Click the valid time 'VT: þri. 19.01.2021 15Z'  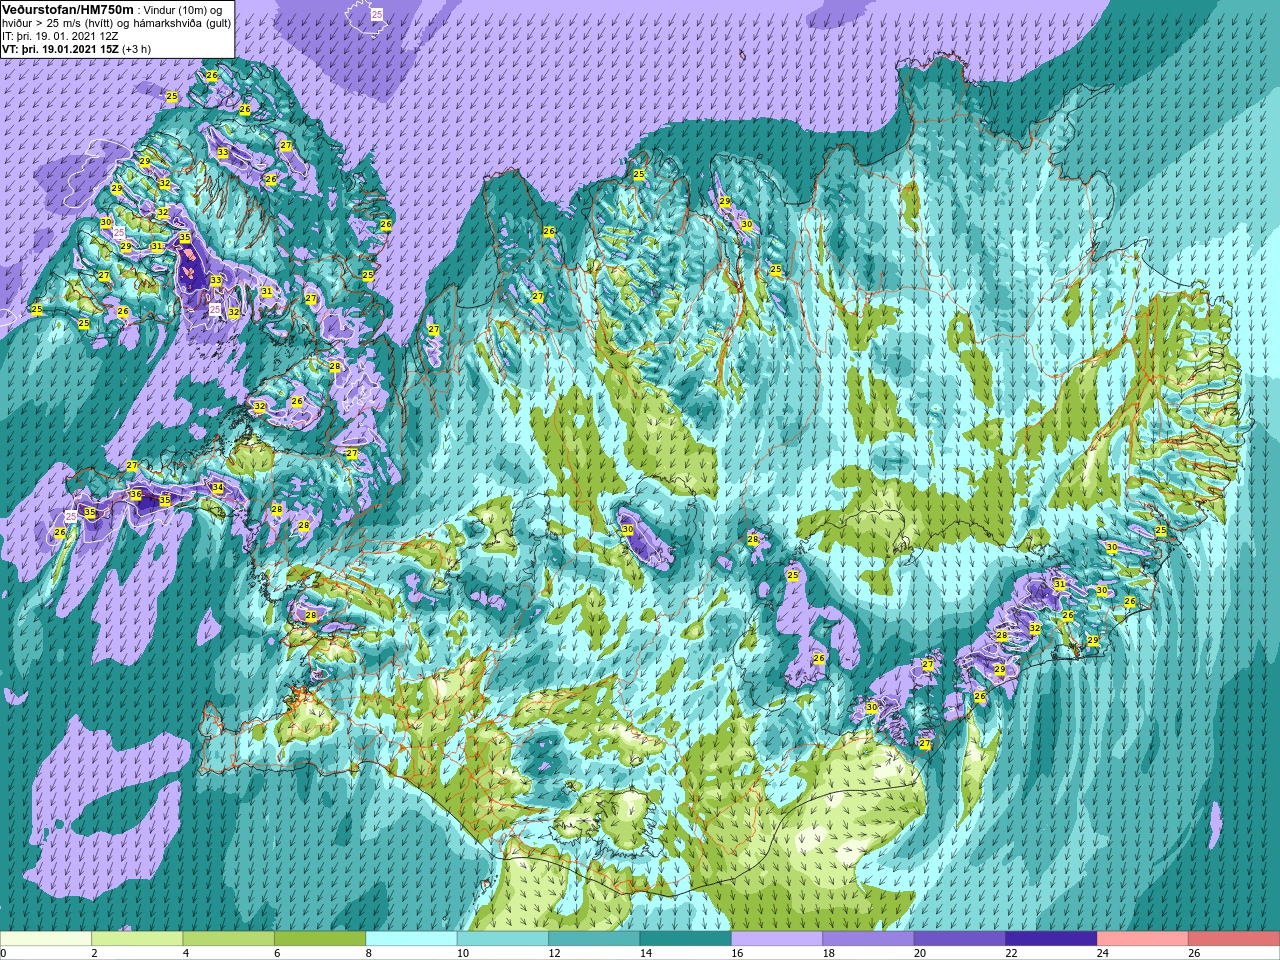tap(61, 49)
